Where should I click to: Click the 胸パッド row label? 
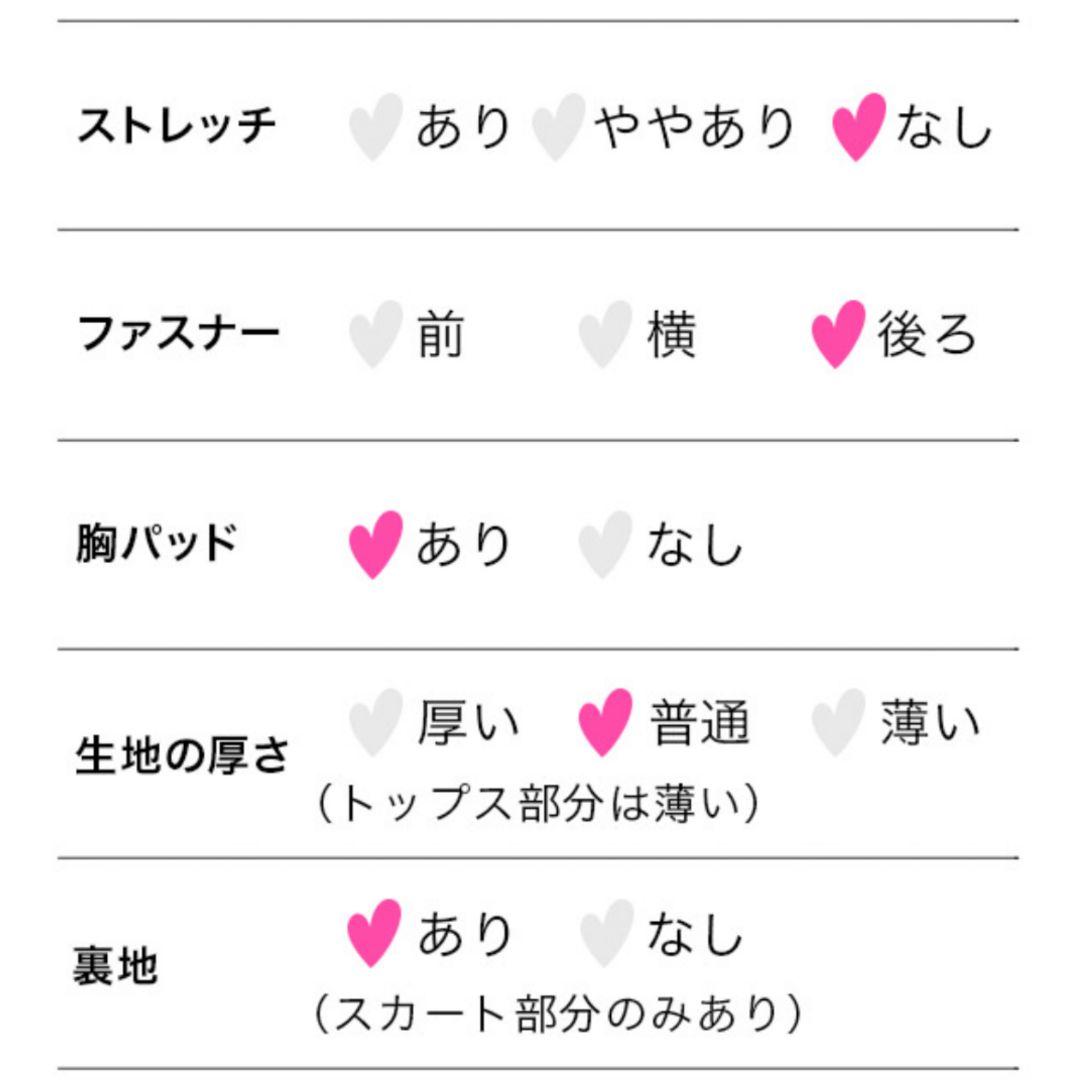156,543
